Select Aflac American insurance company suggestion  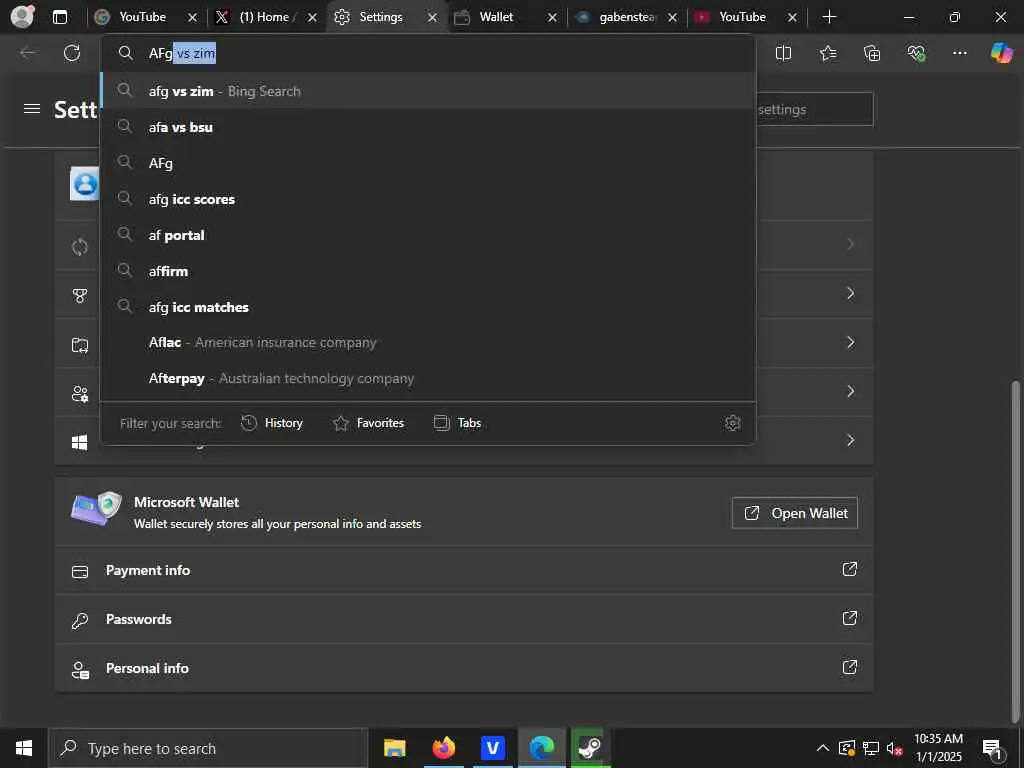pyautogui.click(x=428, y=342)
